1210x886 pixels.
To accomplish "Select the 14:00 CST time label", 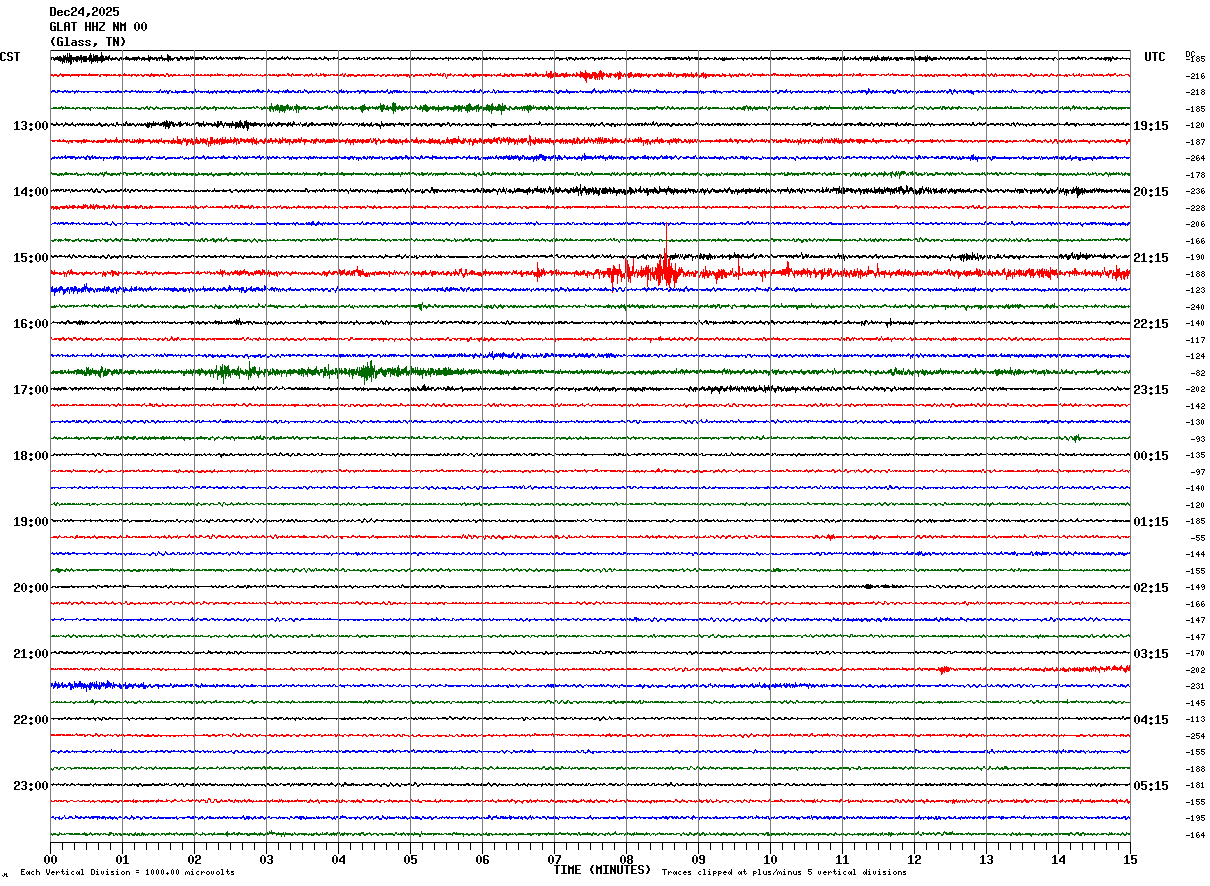I will (x=30, y=192).
